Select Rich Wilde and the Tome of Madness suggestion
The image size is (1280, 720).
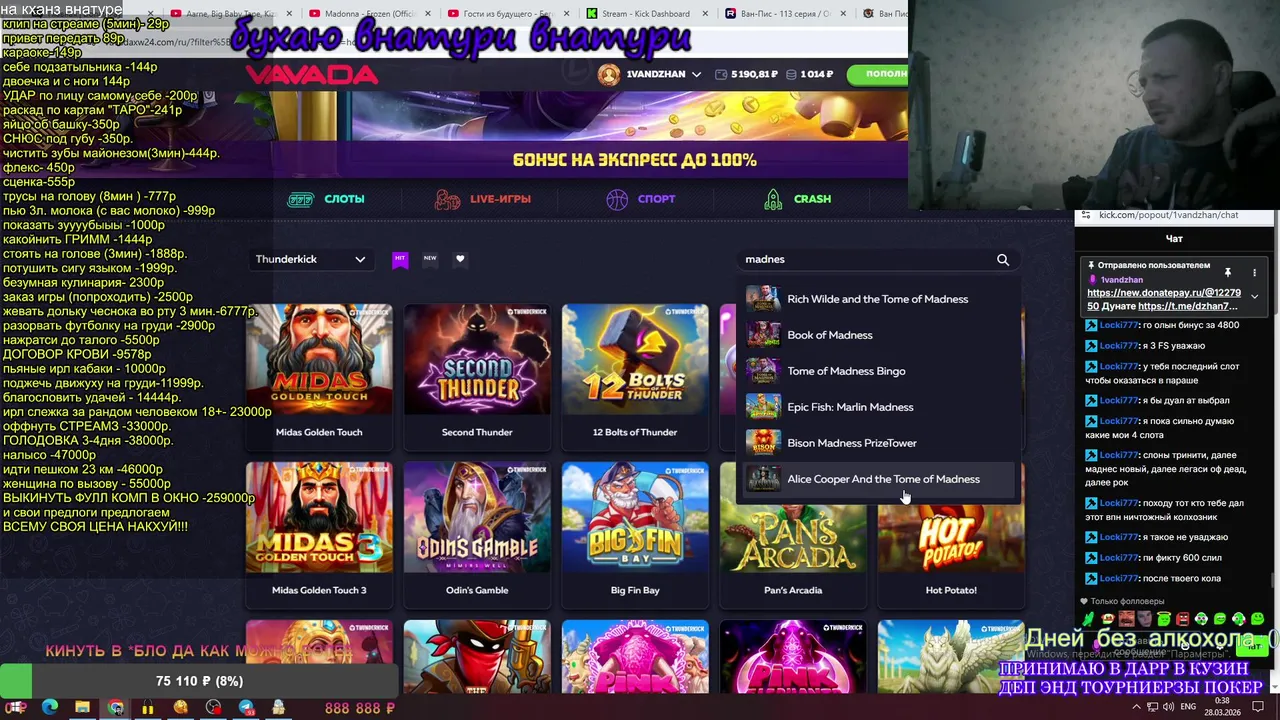pyautogui.click(x=878, y=299)
